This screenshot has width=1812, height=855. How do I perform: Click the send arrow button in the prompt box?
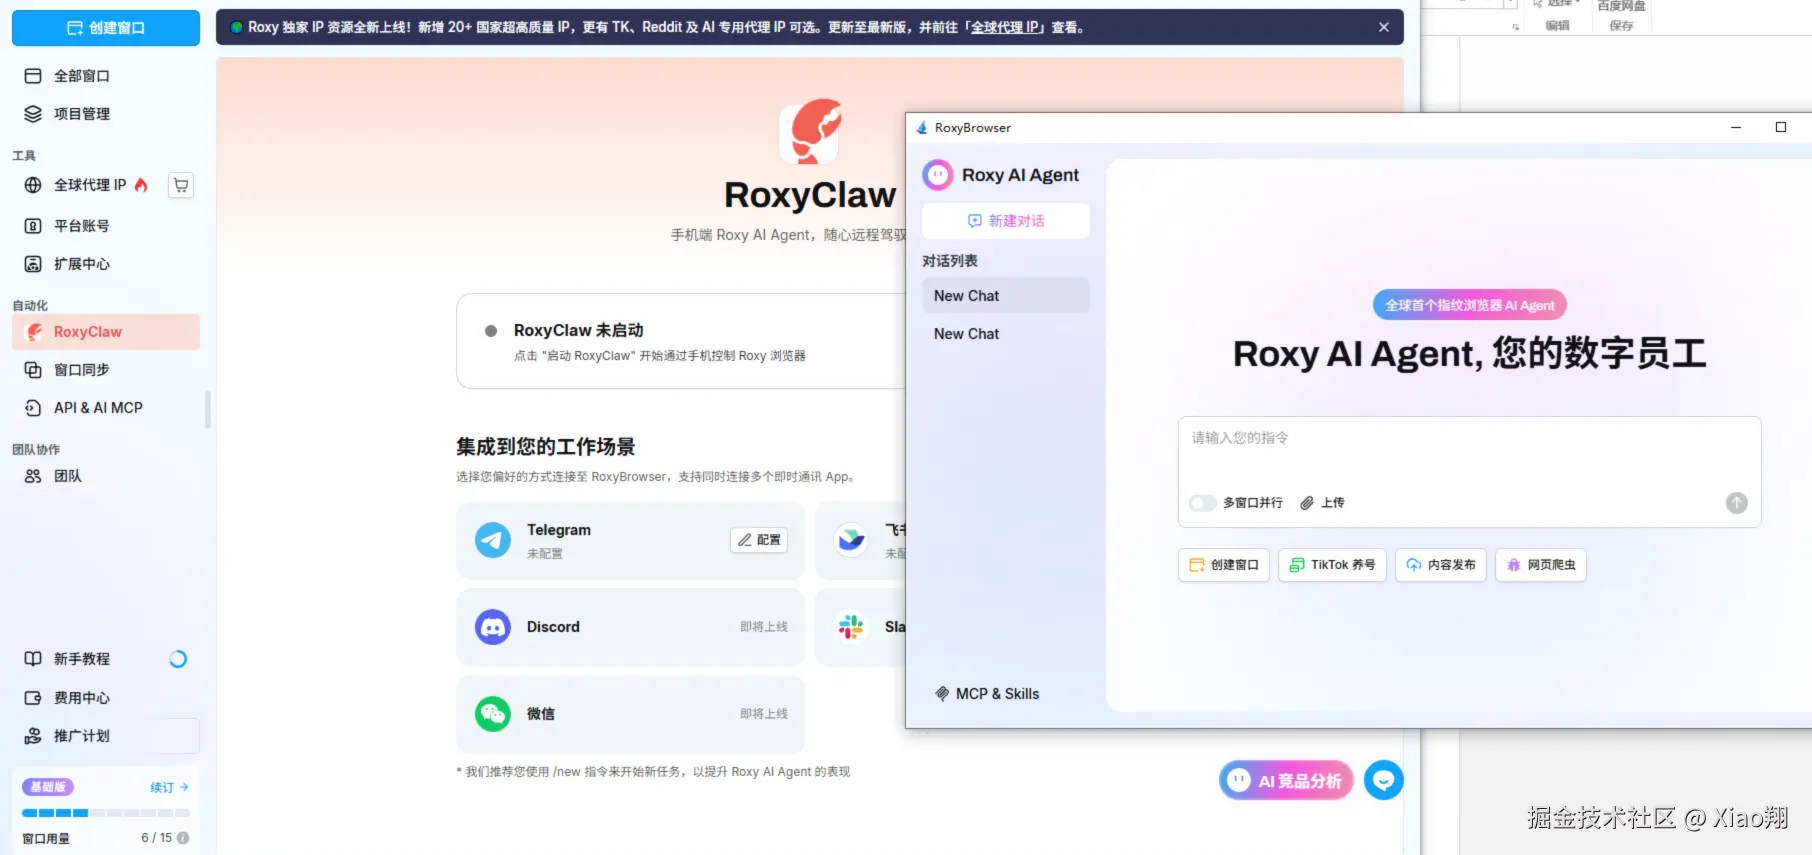[x=1737, y=503]
